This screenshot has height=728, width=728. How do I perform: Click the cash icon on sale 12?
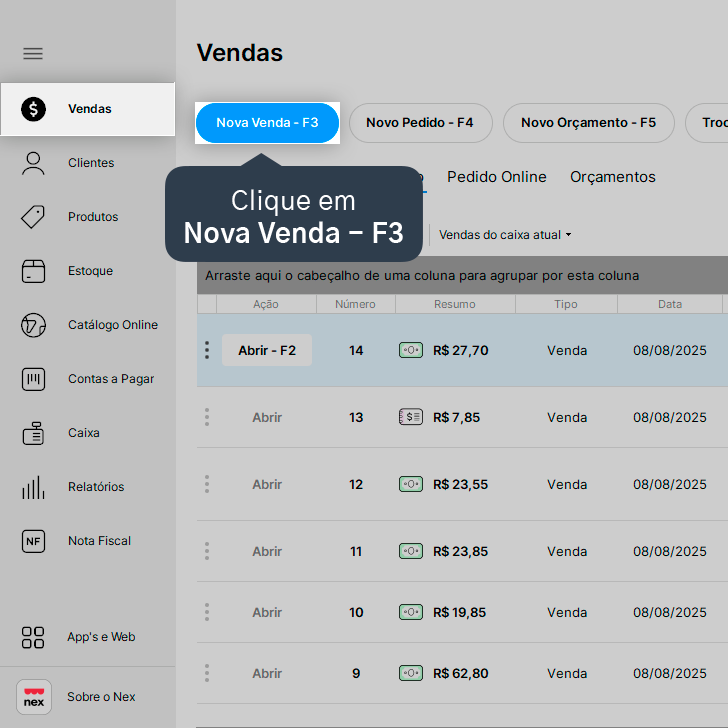coord(411,484)
